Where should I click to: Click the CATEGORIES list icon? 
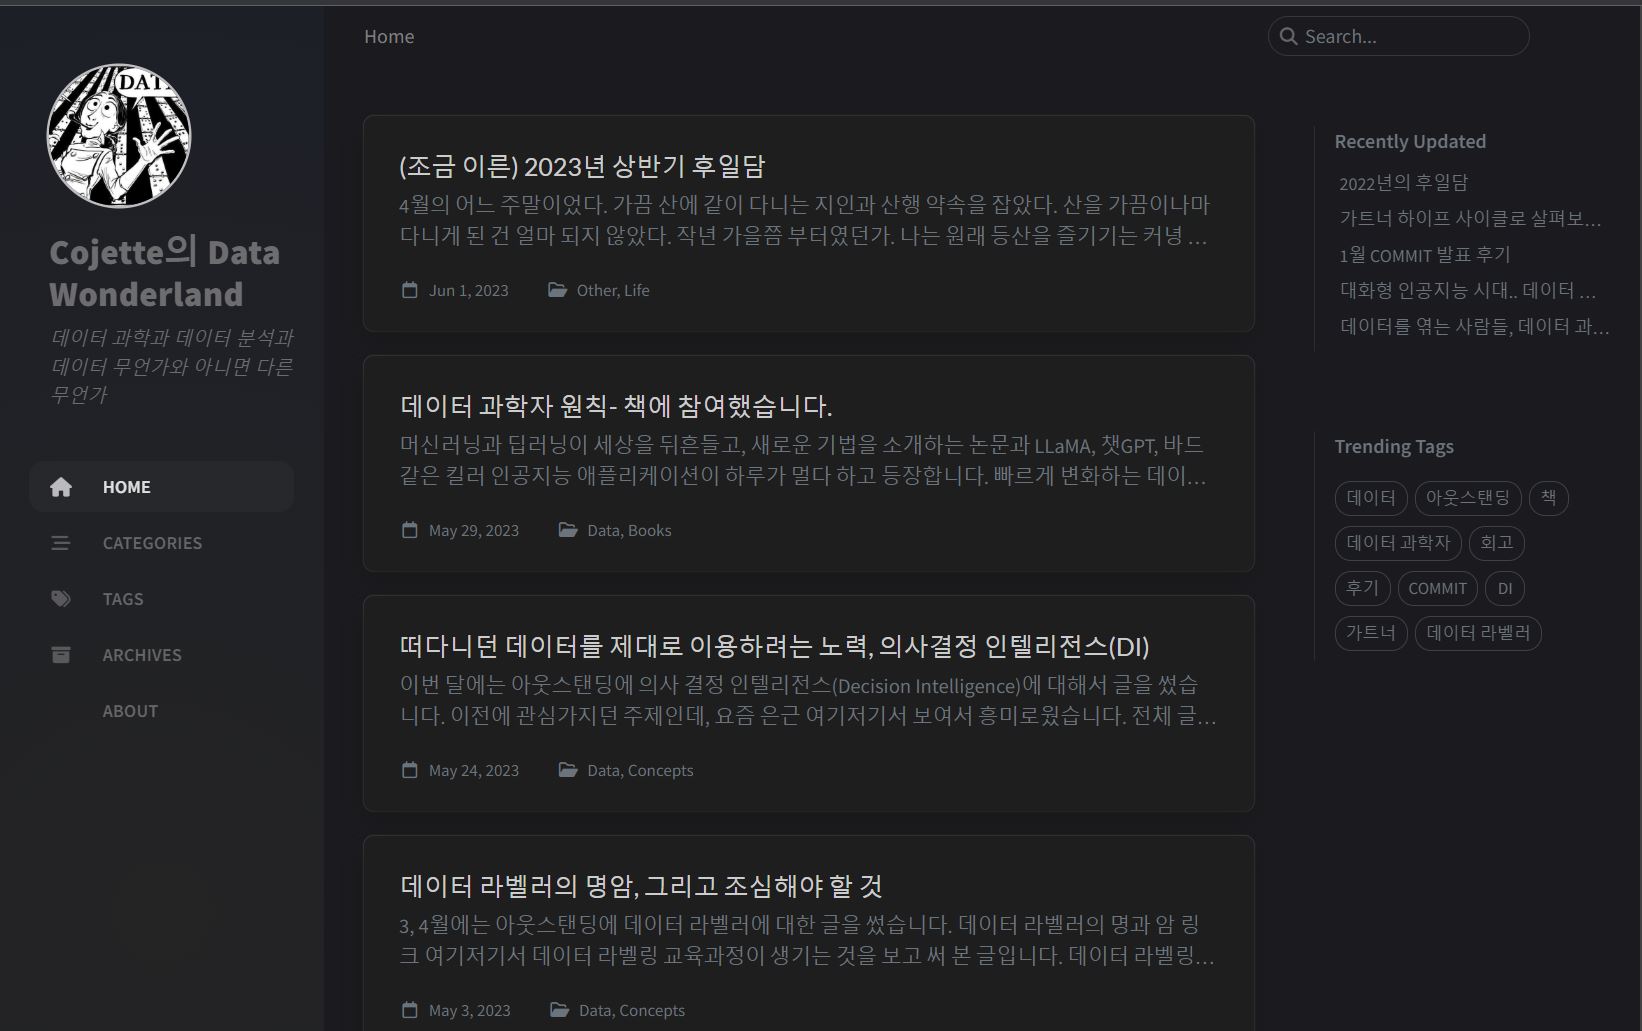tap(61, 543)
